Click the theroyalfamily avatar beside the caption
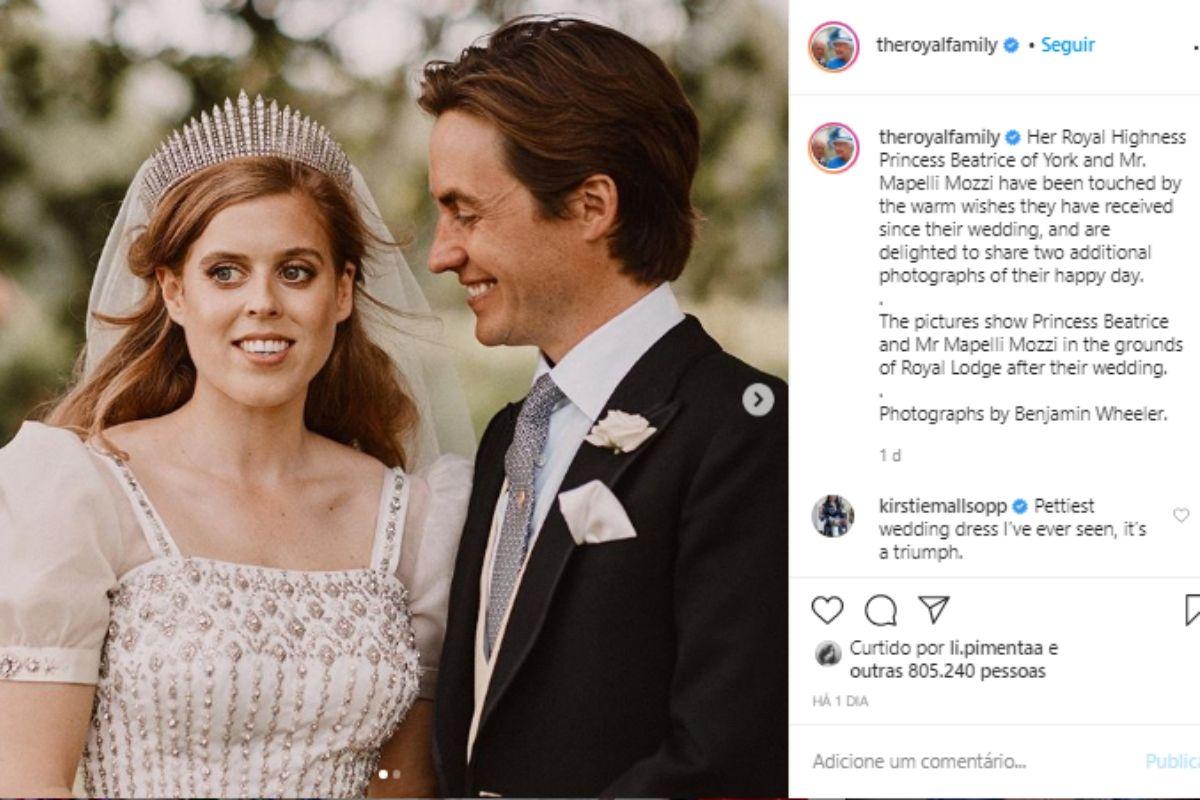1200x800 pixels. click(834, 148)
